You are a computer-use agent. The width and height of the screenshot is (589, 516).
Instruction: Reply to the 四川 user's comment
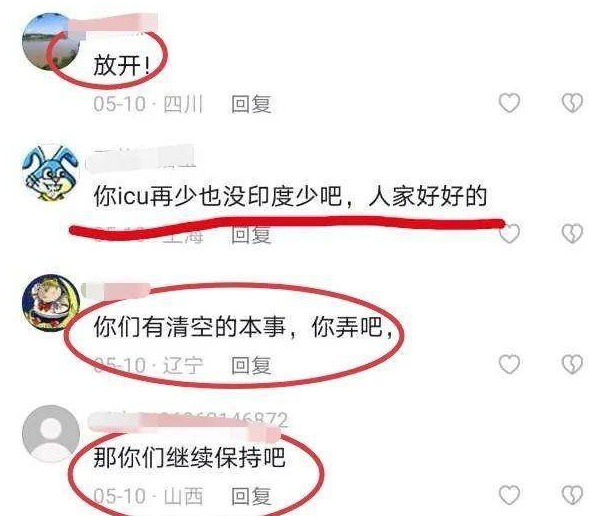[x=251, y=104]
